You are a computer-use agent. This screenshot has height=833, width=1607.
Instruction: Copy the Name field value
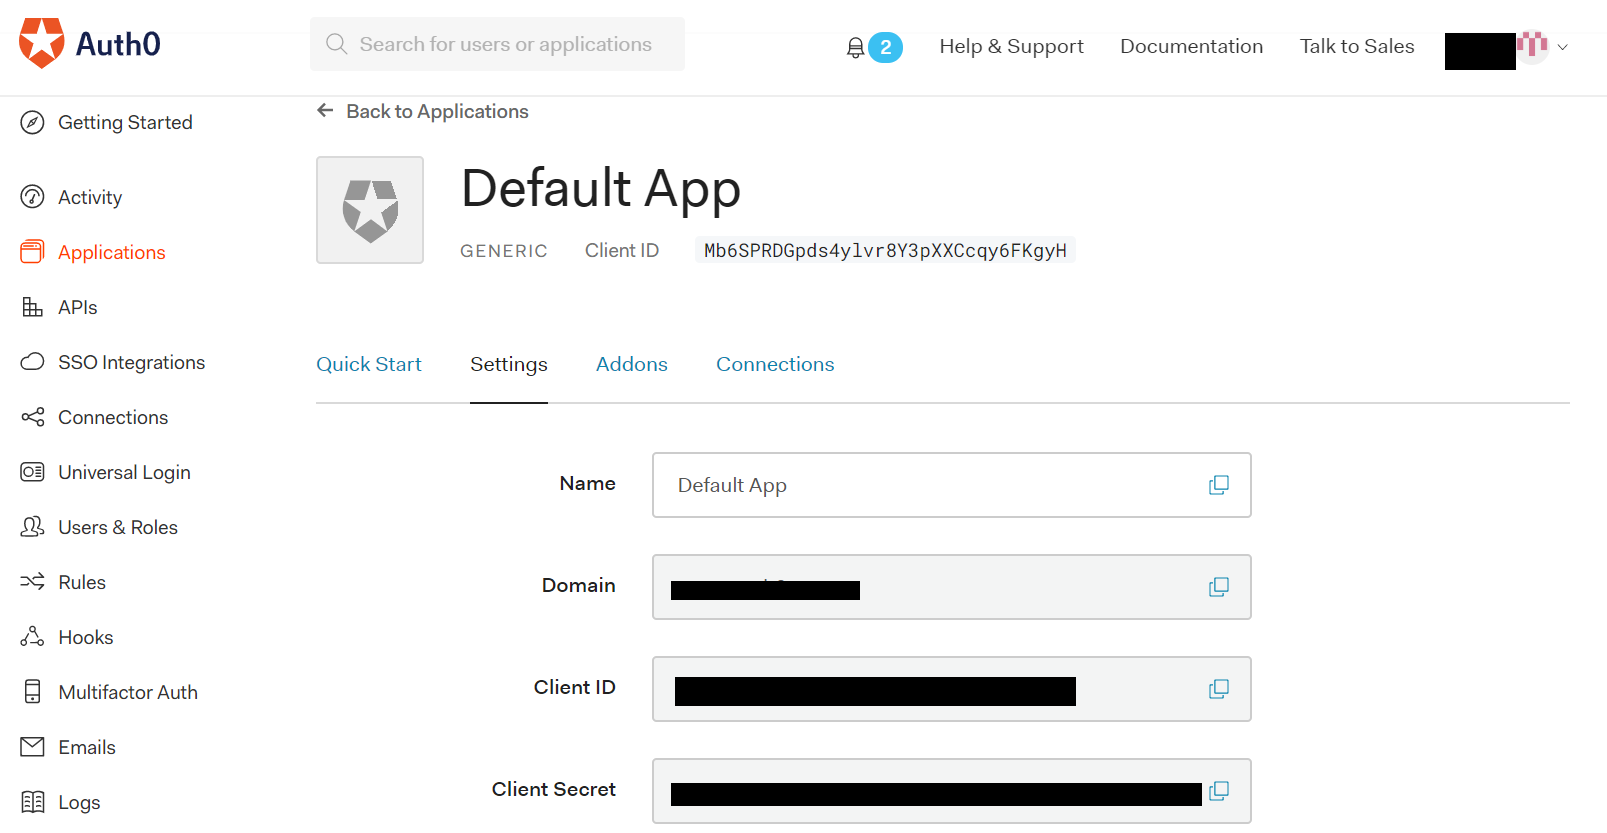pos(1218,485)
